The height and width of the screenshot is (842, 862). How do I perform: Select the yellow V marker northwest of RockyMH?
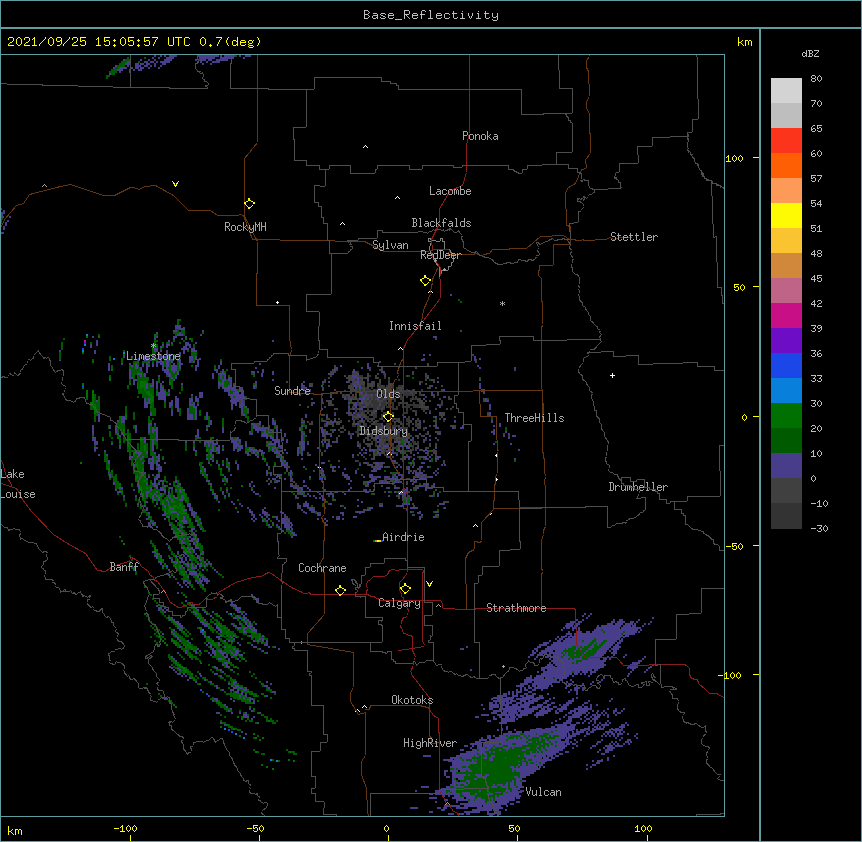[x=175, y=184]
